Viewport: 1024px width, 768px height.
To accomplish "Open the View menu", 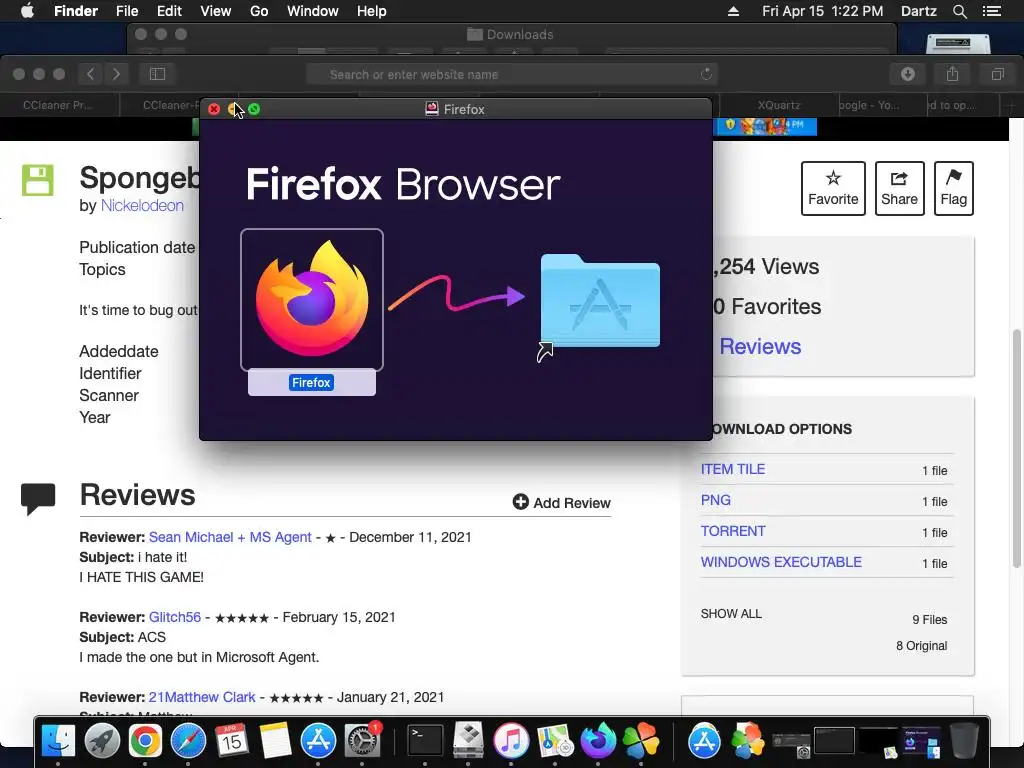I will (216, 11).
